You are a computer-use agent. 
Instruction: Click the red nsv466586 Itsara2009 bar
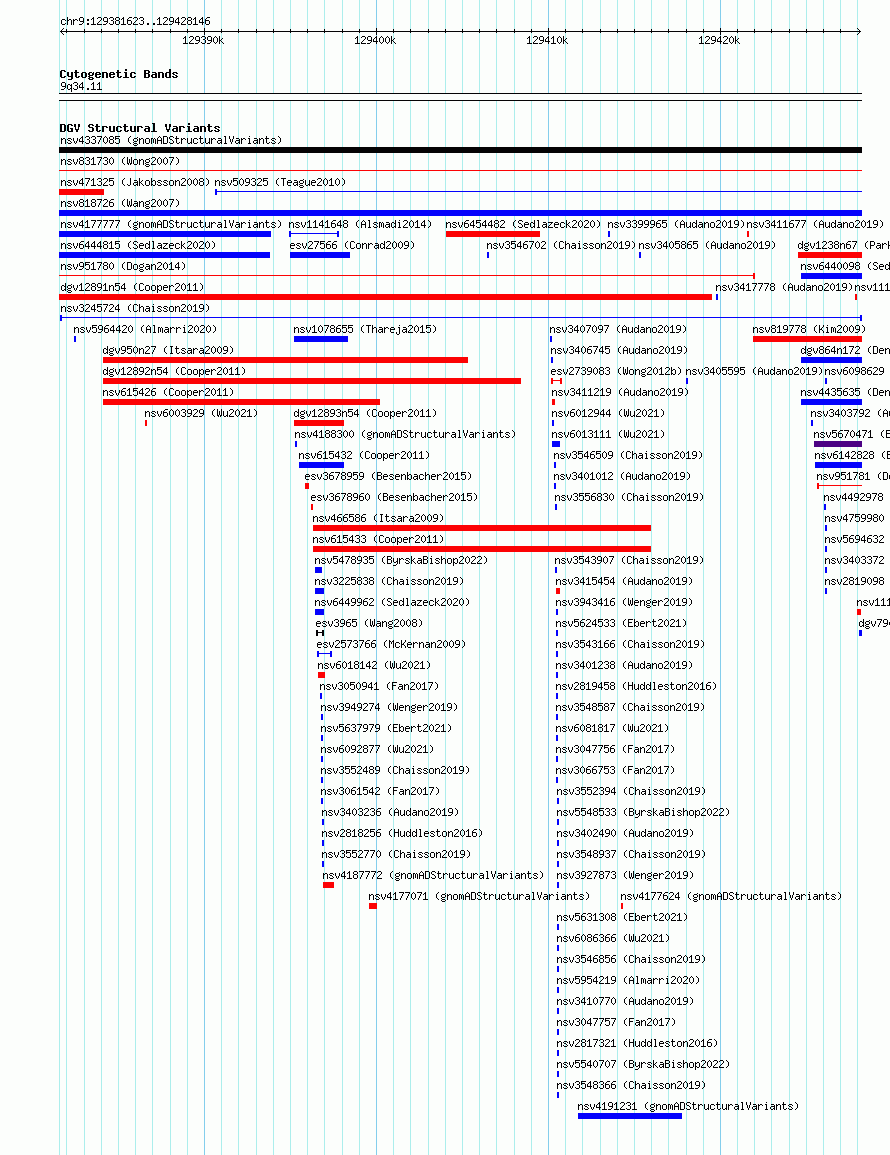click(482, 527)
